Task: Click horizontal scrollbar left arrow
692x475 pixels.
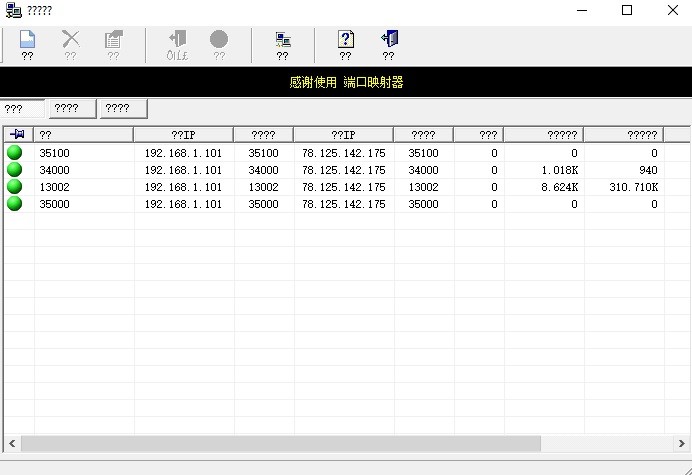Action: coord(11,442)
